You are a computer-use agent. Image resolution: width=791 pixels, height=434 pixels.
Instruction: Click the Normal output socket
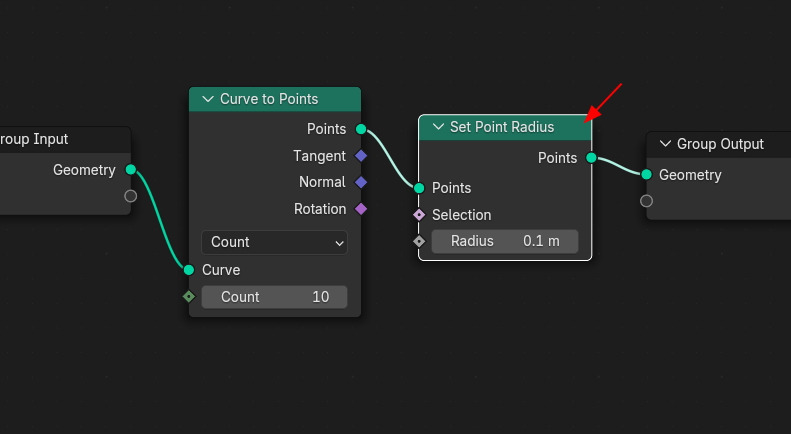coord(361,182)
